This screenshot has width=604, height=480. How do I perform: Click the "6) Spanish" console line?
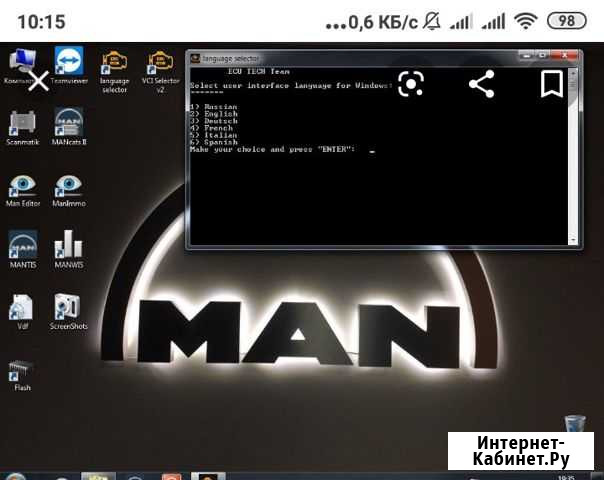point(214,142)
